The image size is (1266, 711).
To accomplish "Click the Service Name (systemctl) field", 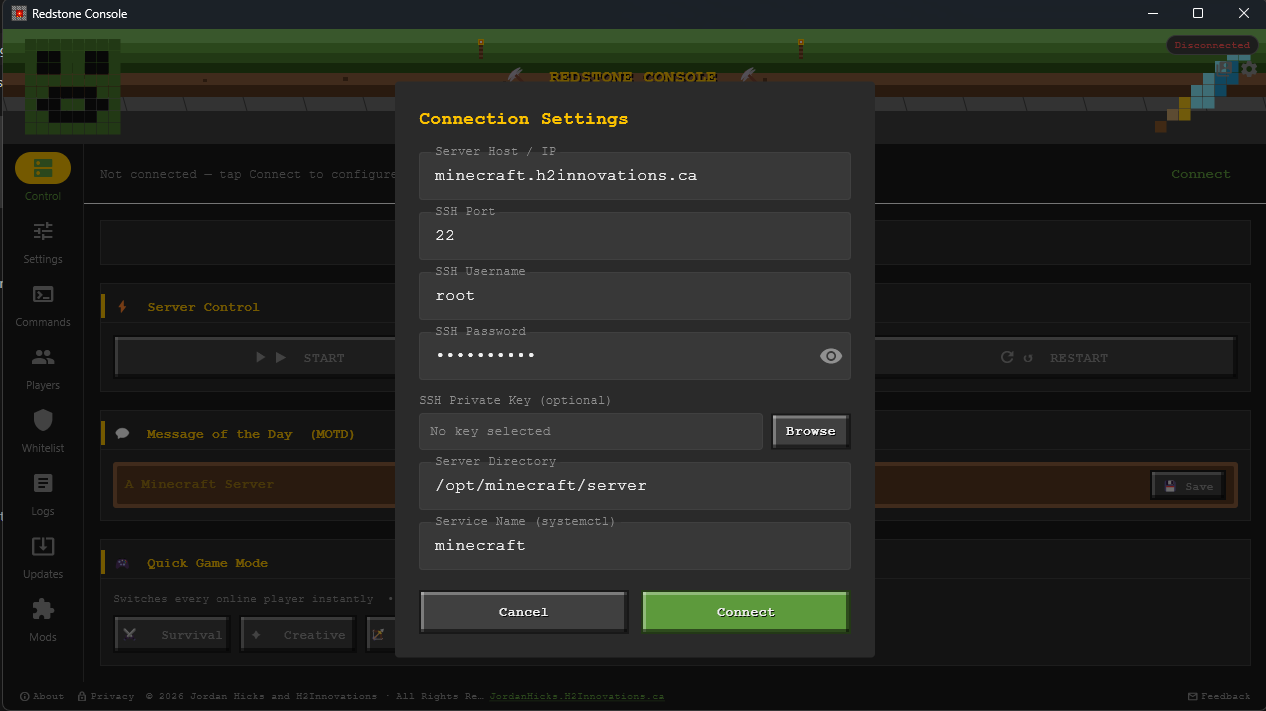I will 634,546.
